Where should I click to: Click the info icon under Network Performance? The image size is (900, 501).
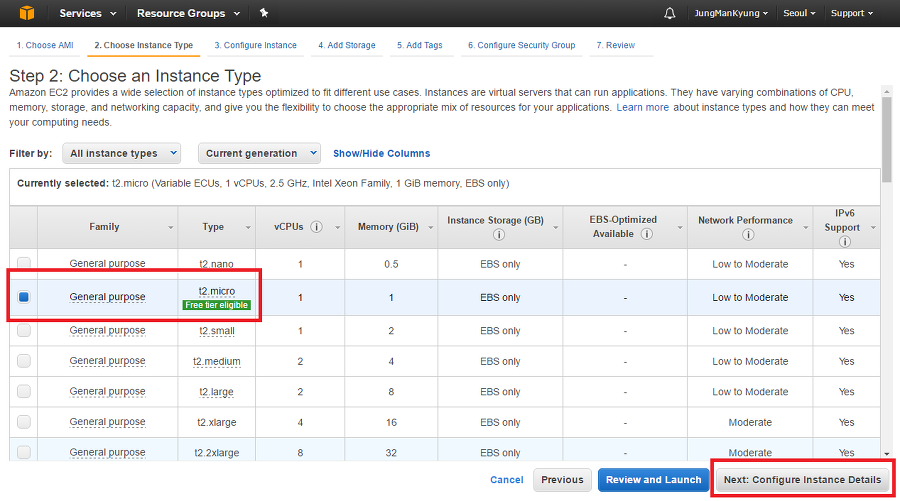click(x=749, y=234)
